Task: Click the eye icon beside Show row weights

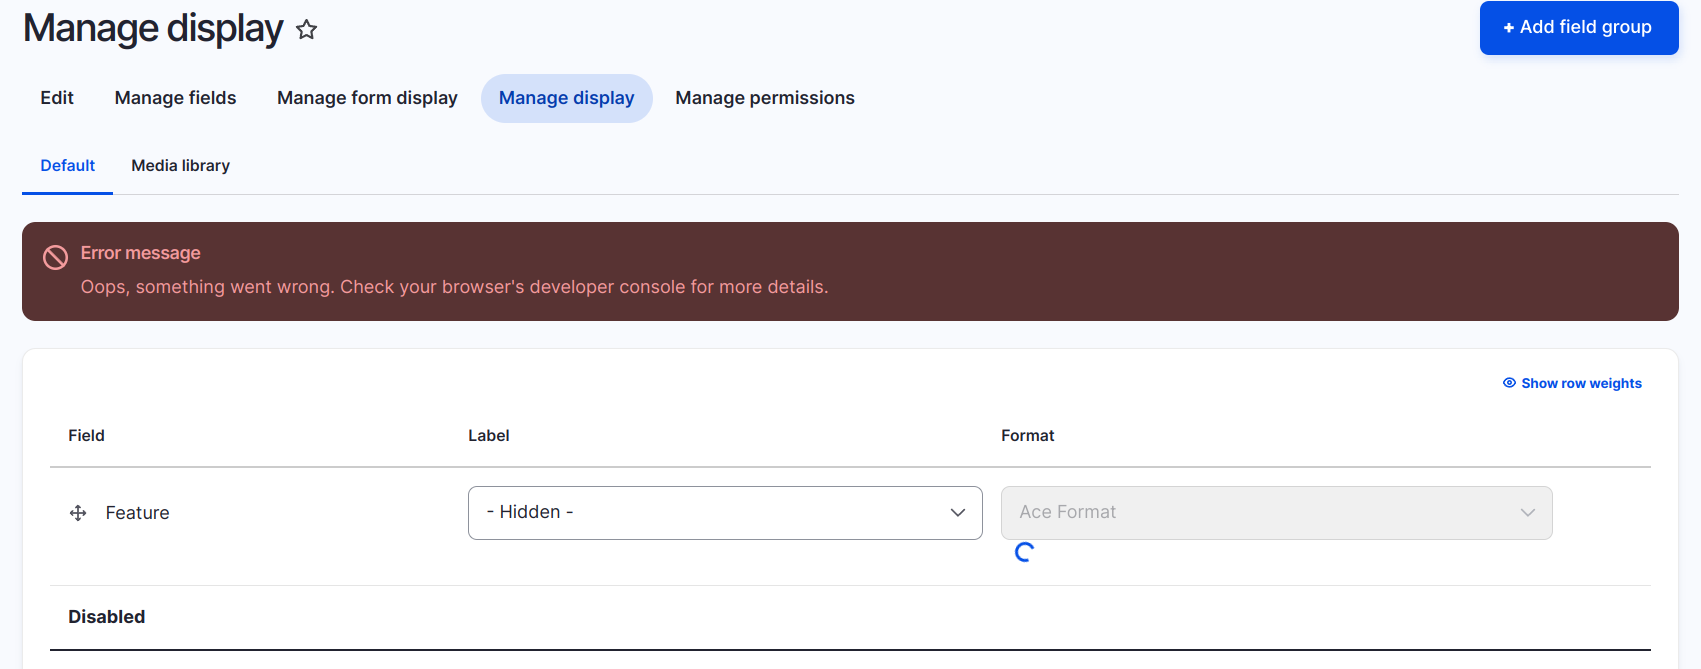Action: click(1508, 382)
